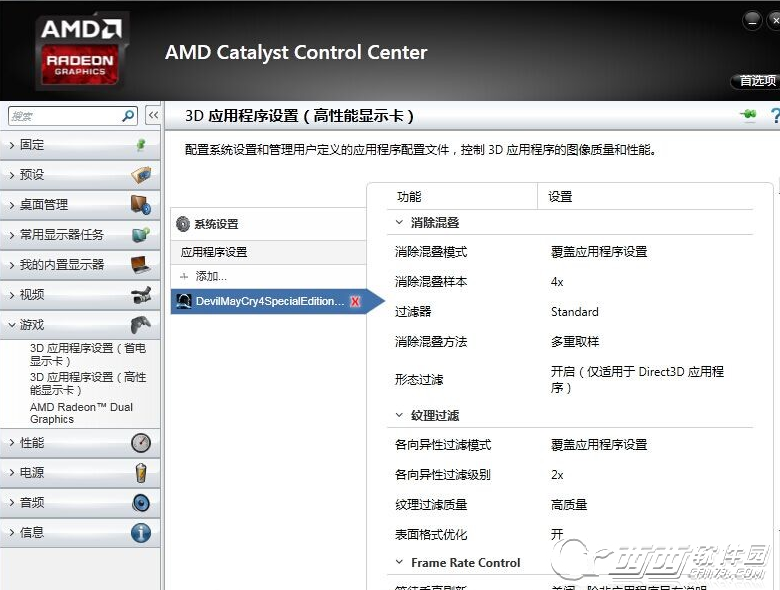Screen dimensions: 780x590
Task: Change 纹理过滤质量 value 高质量
Action: (x=569, y=505)
